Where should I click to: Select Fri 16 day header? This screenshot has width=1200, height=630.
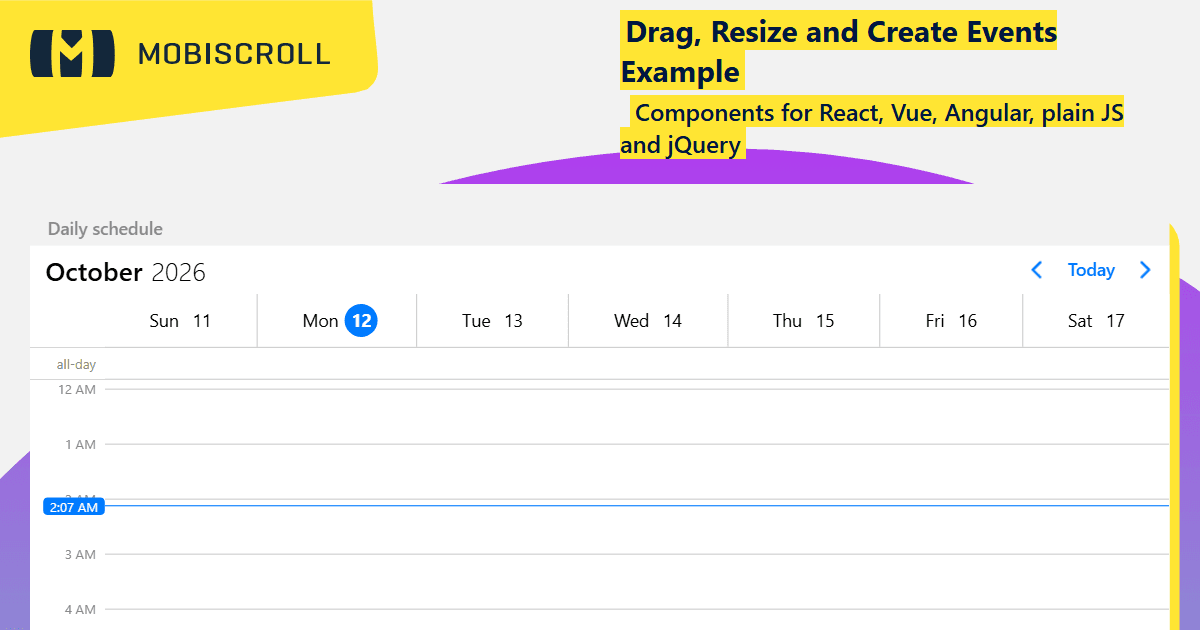click(x=951, y=321)
